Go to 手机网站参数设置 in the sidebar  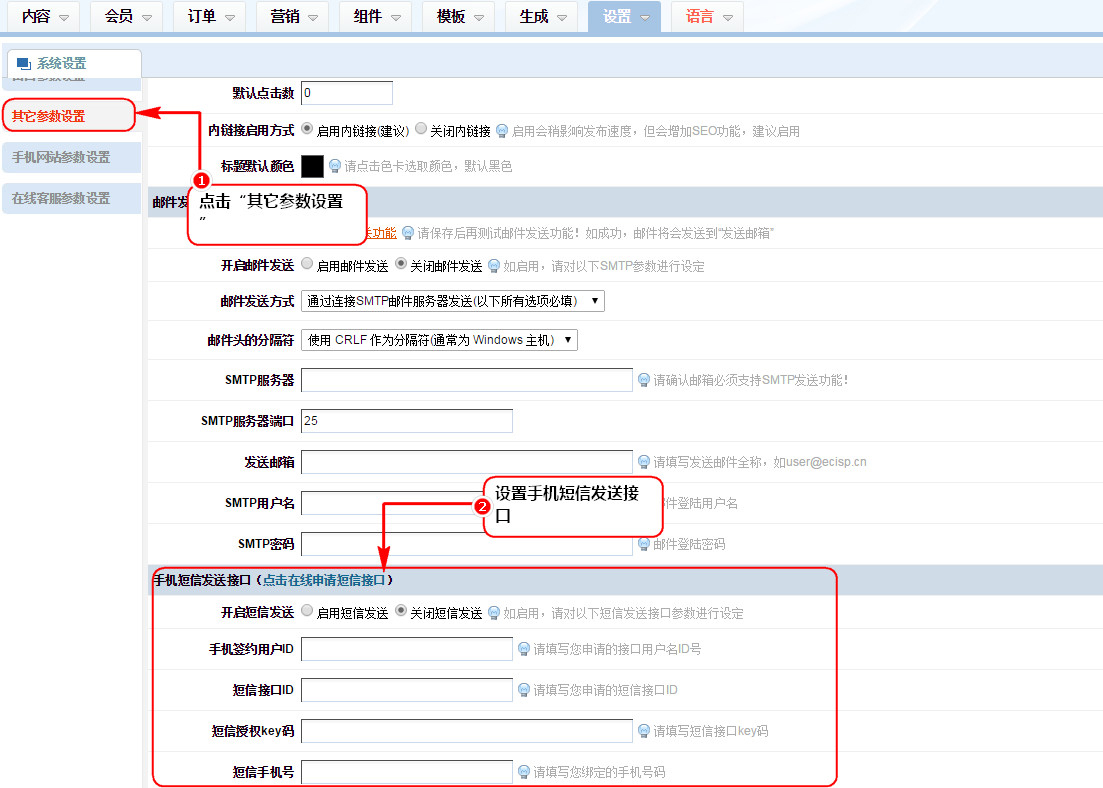(x=61, y=157)
